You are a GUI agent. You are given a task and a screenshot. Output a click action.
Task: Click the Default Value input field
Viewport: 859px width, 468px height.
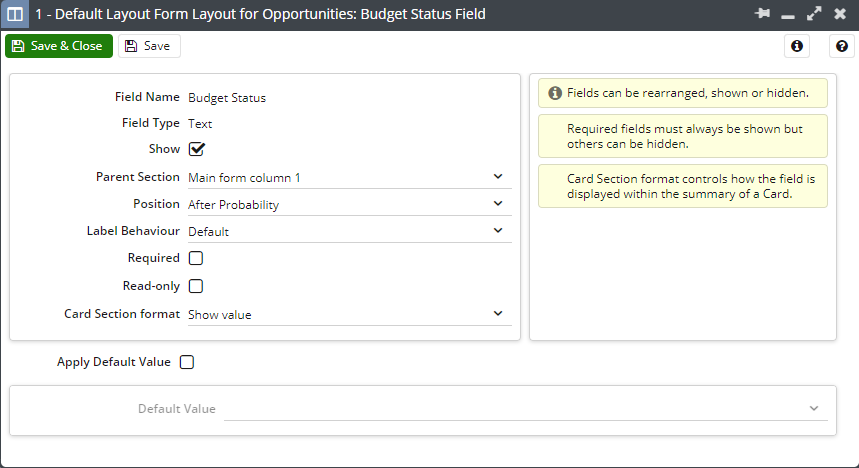[525, 409]
